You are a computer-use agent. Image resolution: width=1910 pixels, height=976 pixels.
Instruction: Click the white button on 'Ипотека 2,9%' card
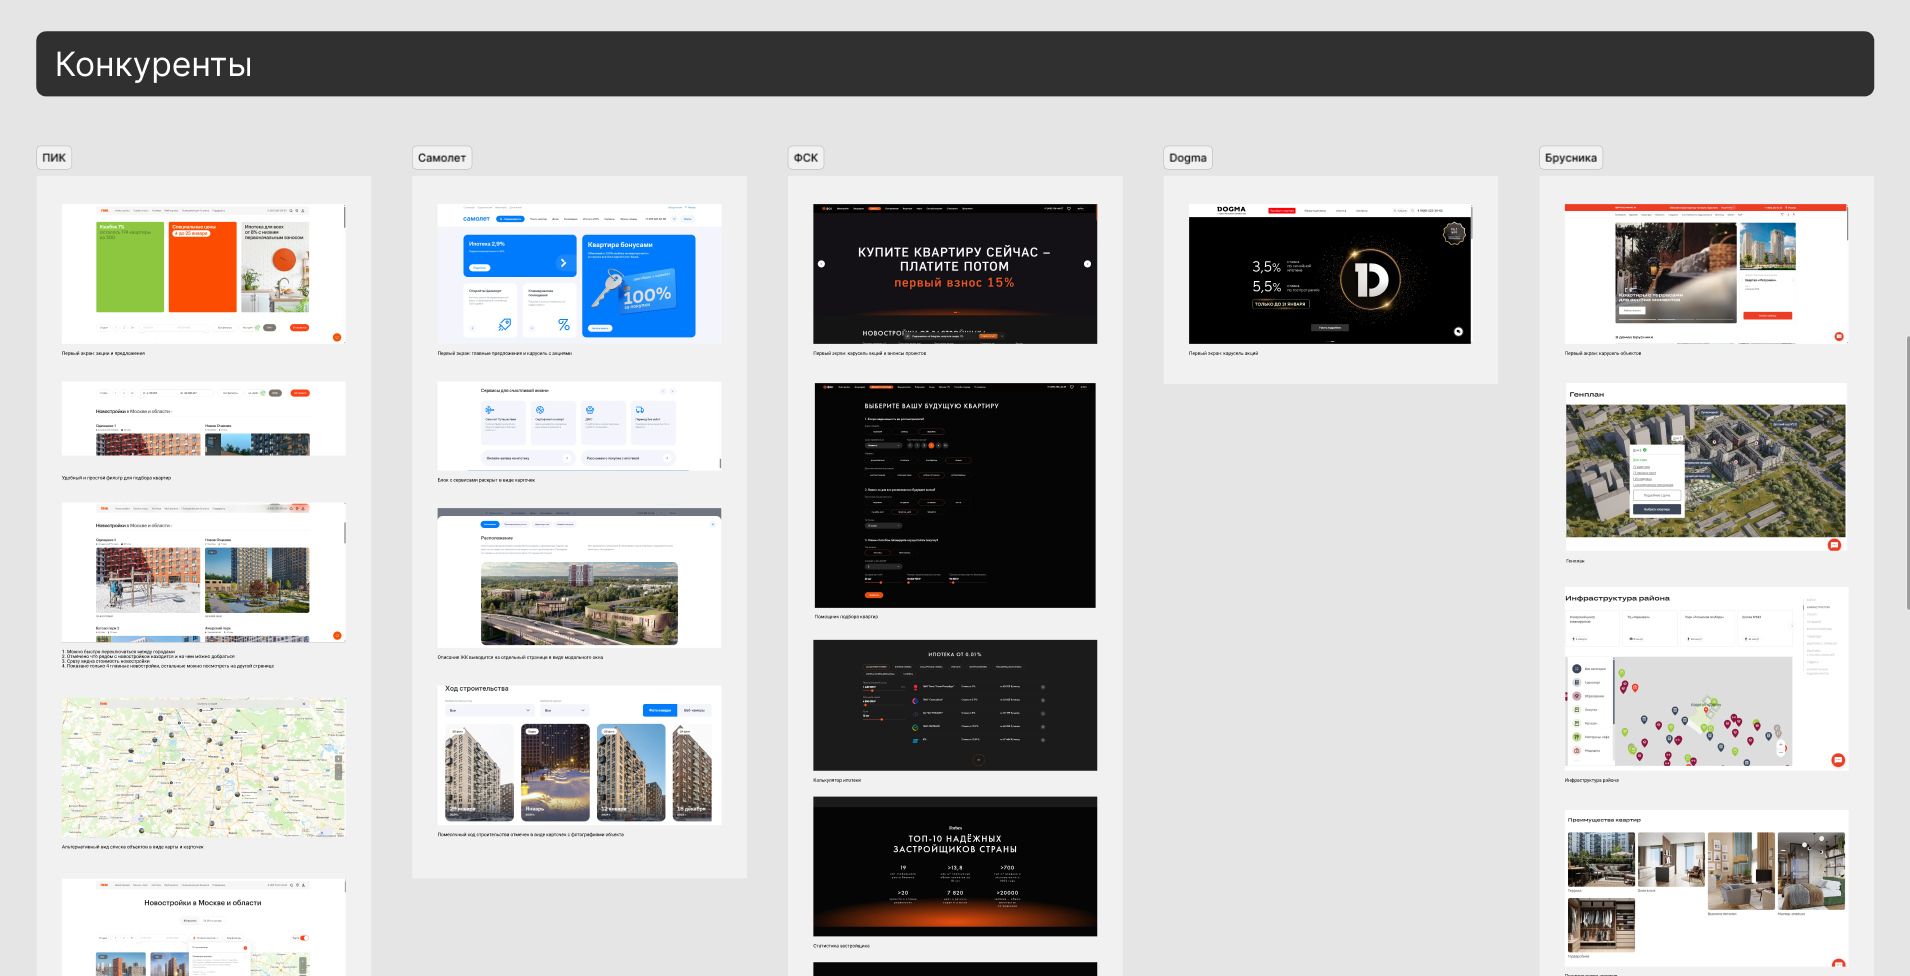coord(480,268)
